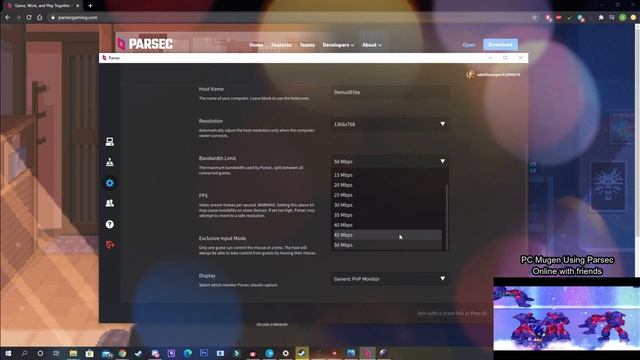The width and height of the screenshot is (640, 360).
Task: Choose 30 Mbps from bandwidth list
Action: [x=387, y=205]
